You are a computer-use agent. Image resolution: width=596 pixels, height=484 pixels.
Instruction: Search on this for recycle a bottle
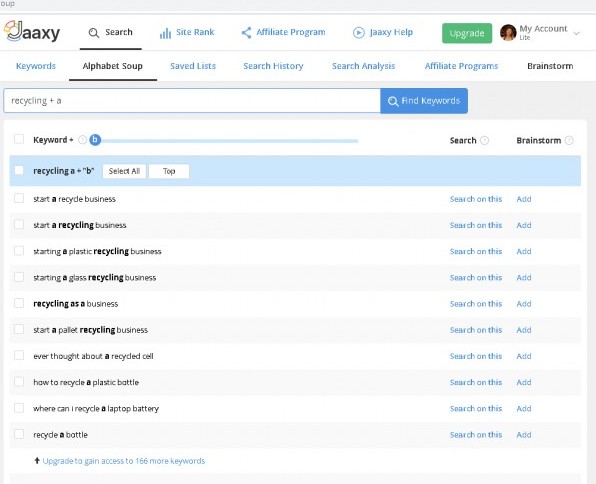476,435
